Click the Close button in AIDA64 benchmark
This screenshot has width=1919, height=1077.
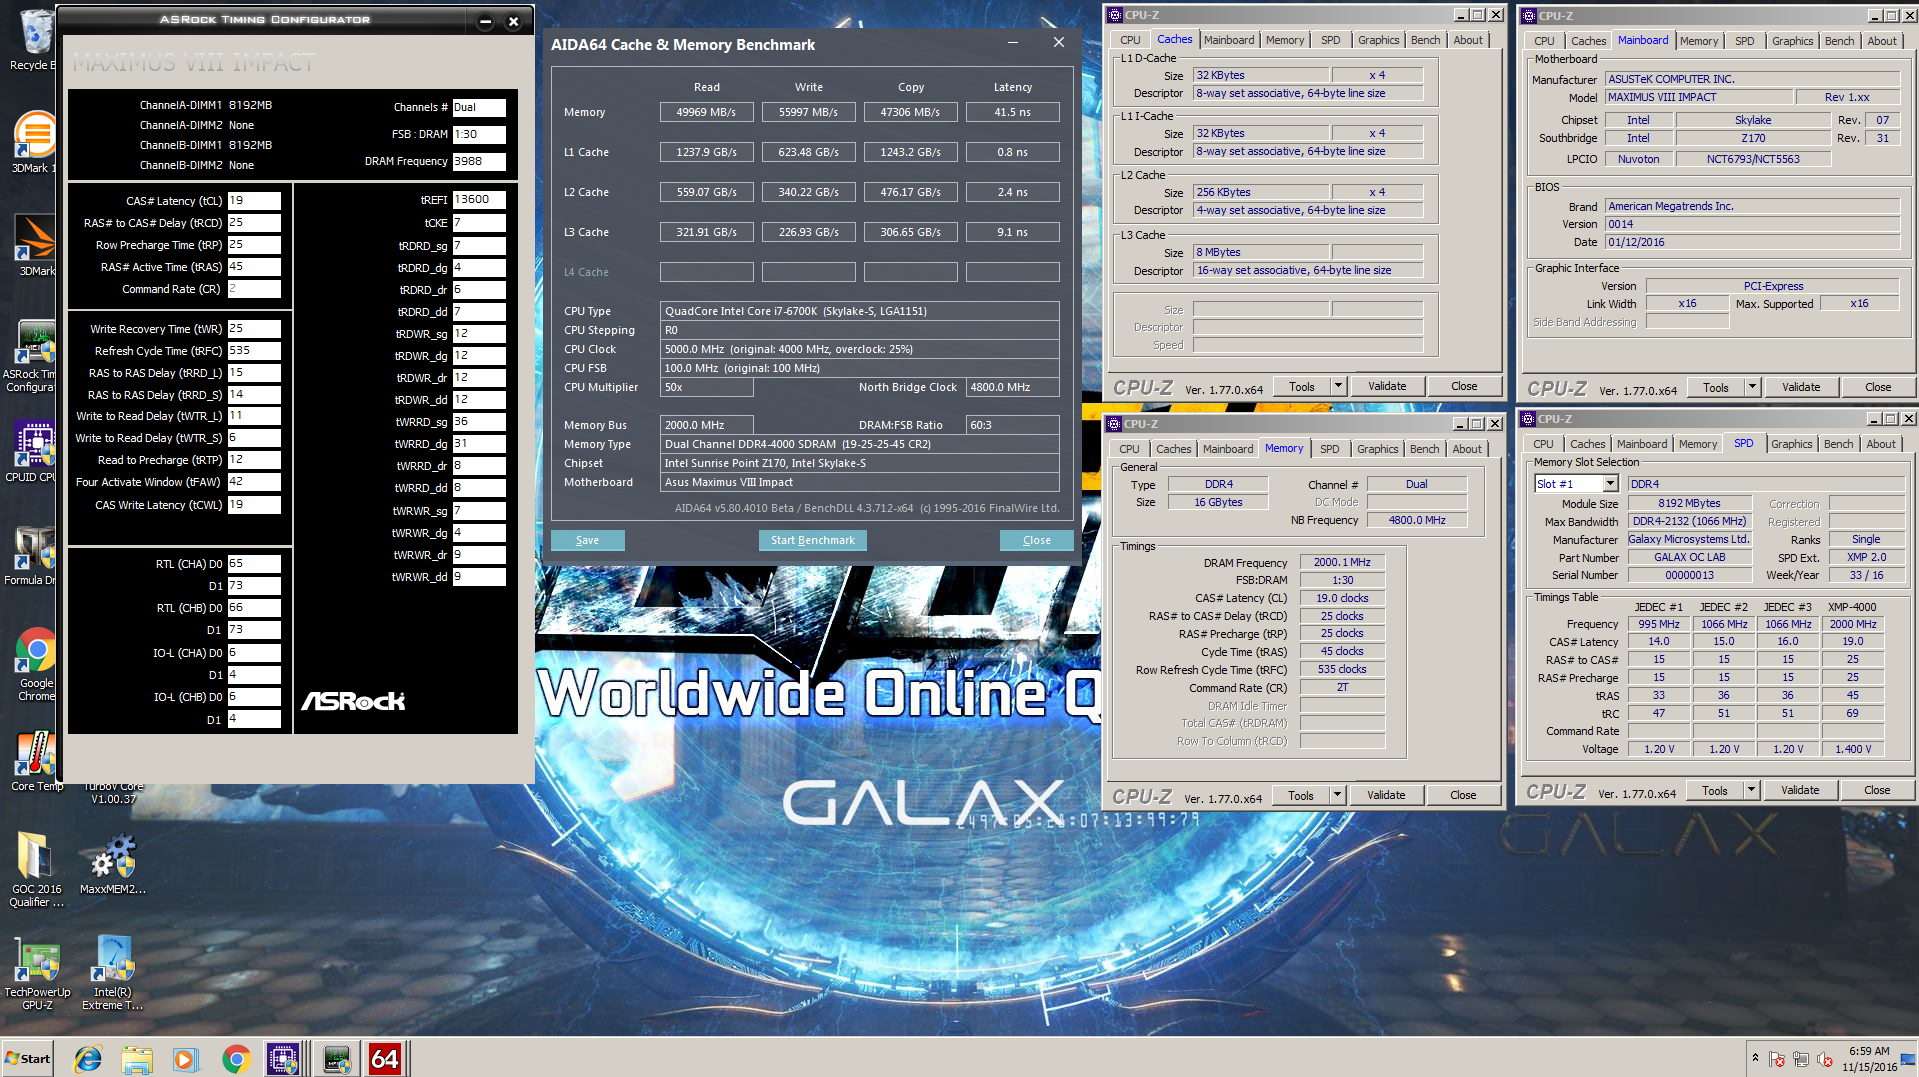(1037, 540)
